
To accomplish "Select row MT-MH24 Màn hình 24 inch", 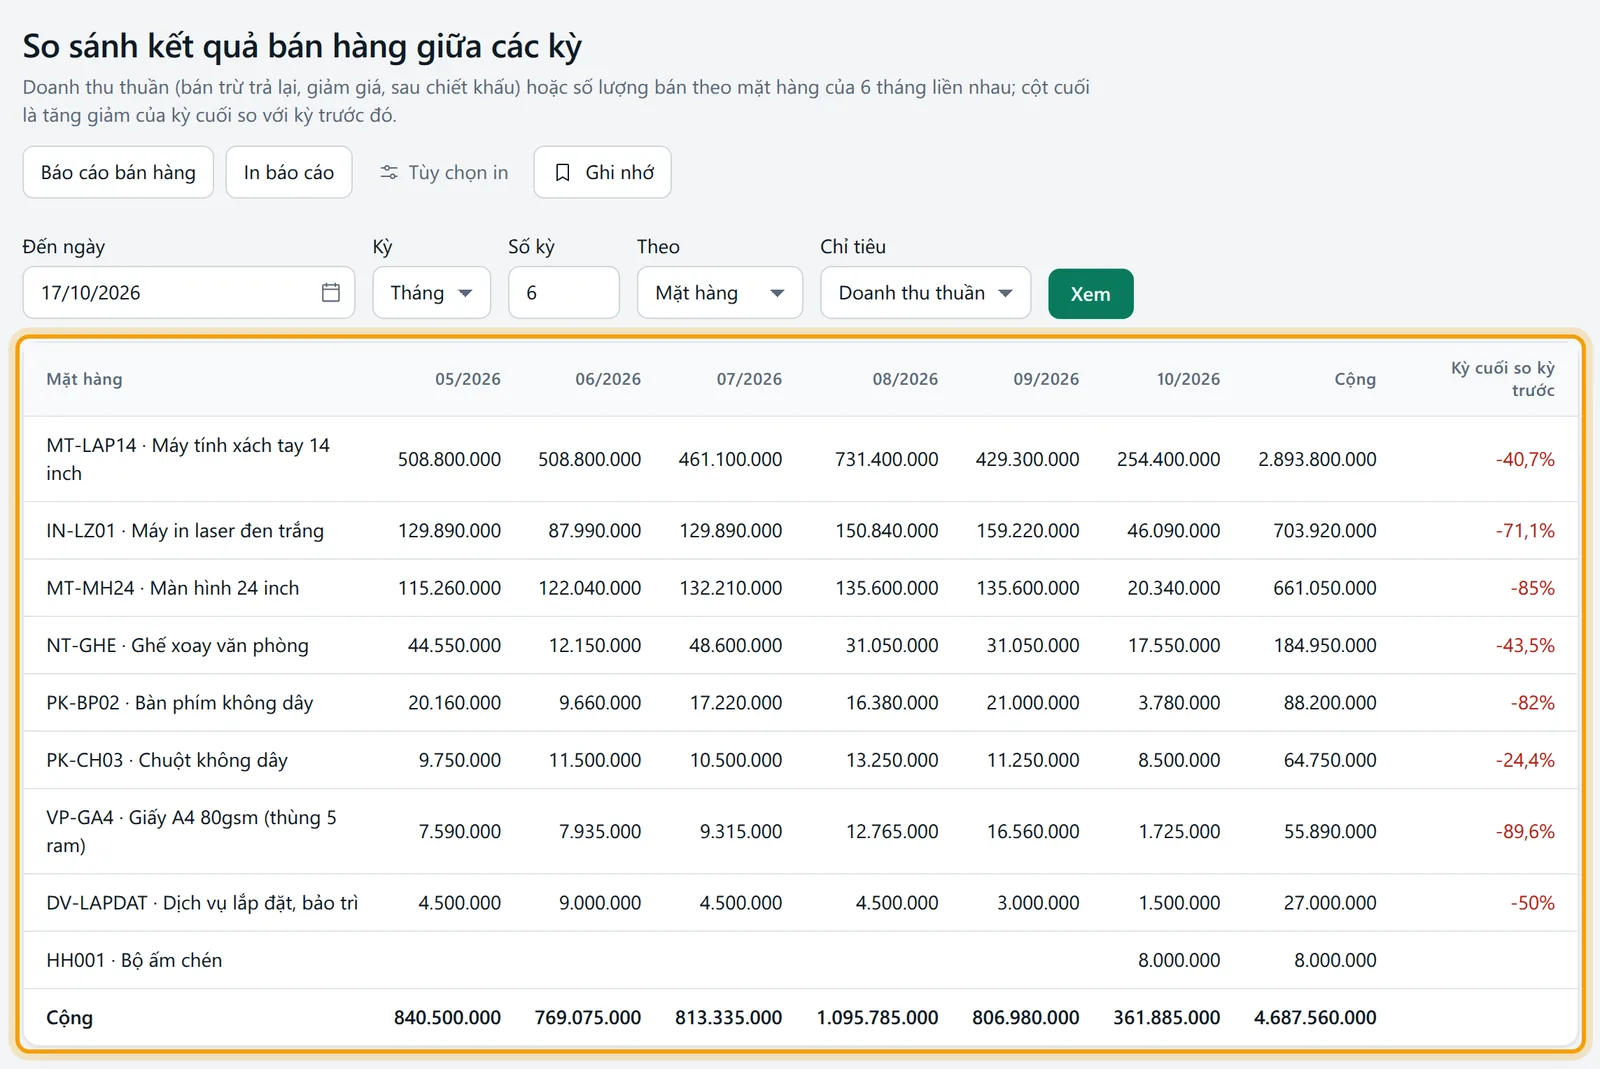I will (x=801, y=588).
